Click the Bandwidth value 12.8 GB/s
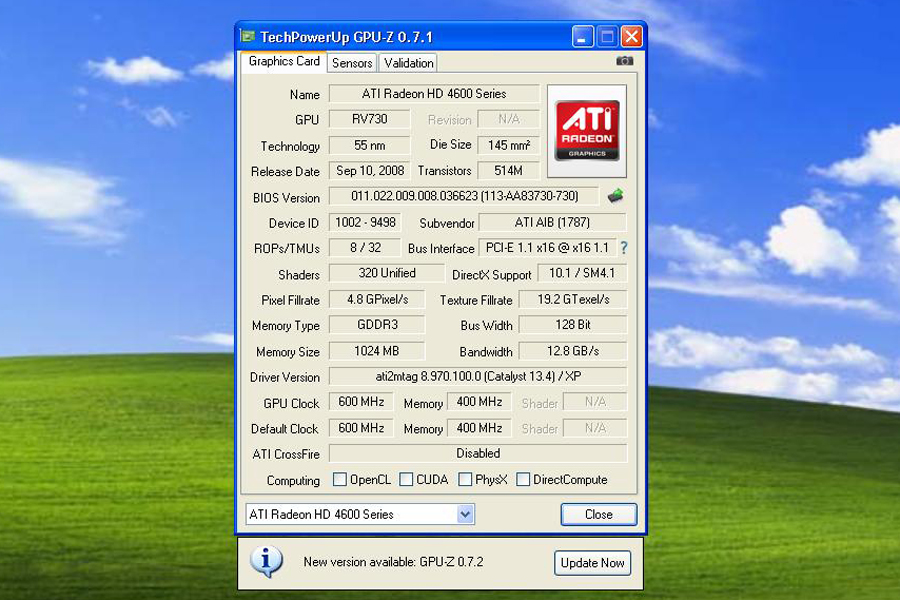This screenshot has height=600, width=900. [573, 351]
